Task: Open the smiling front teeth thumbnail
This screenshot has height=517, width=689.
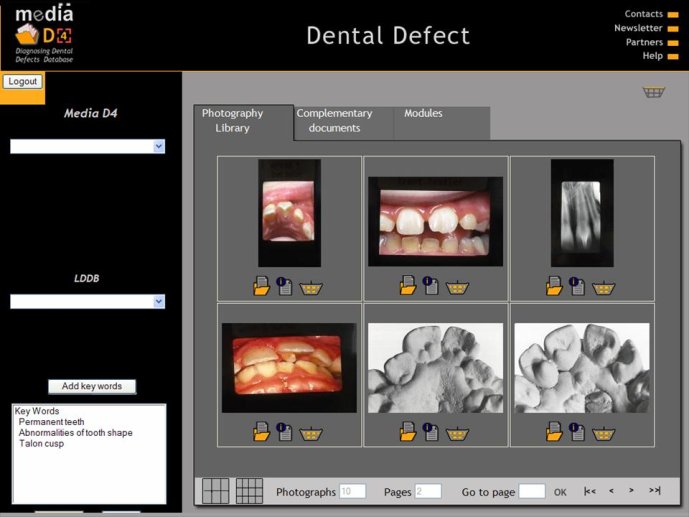Action: coord(435,221)
